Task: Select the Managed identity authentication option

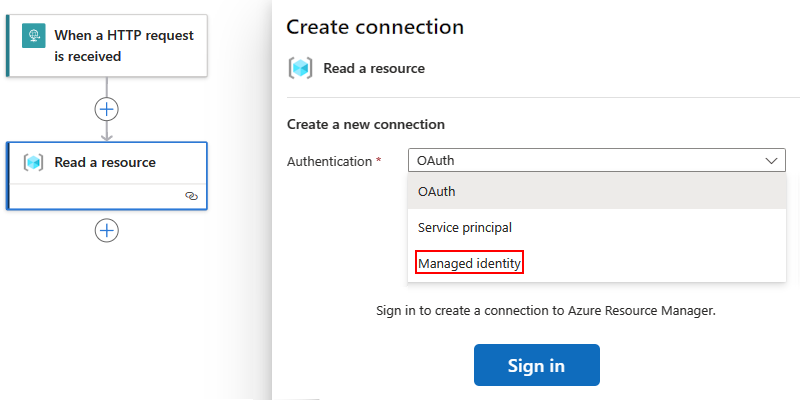Action: point(470,263)
